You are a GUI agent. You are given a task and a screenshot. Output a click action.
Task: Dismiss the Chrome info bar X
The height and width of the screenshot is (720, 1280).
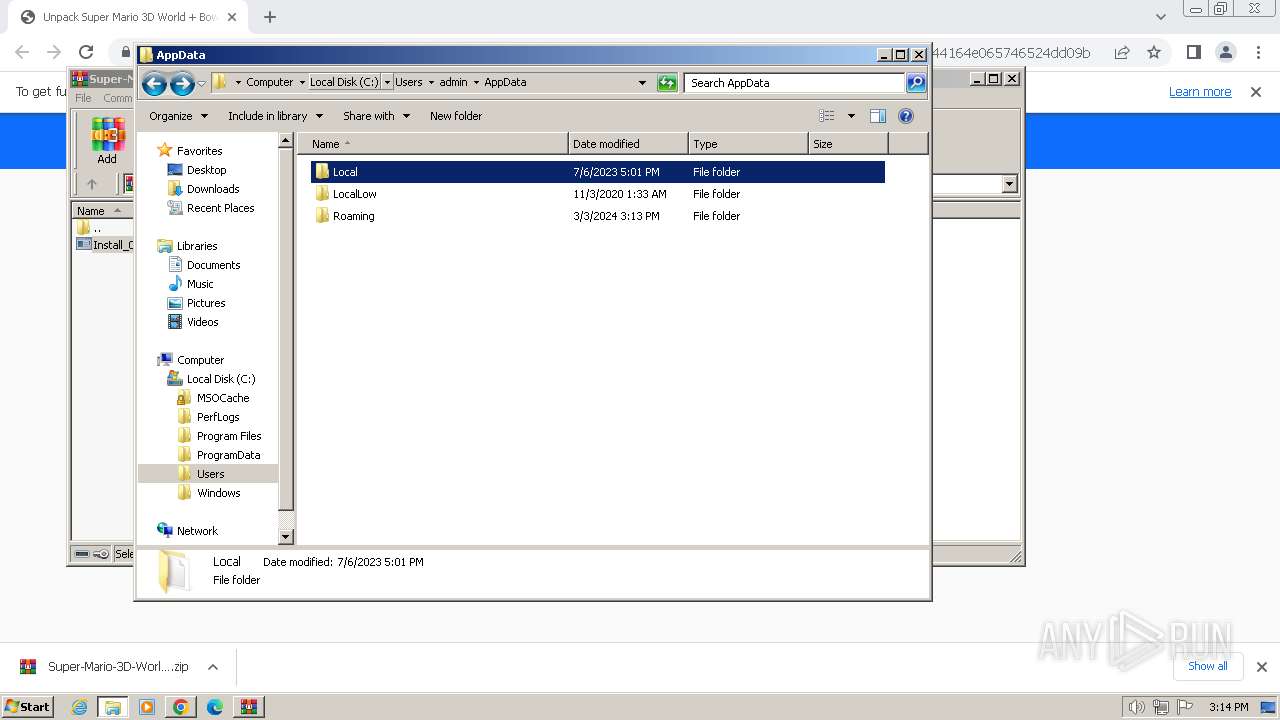tap(1256, 92)
